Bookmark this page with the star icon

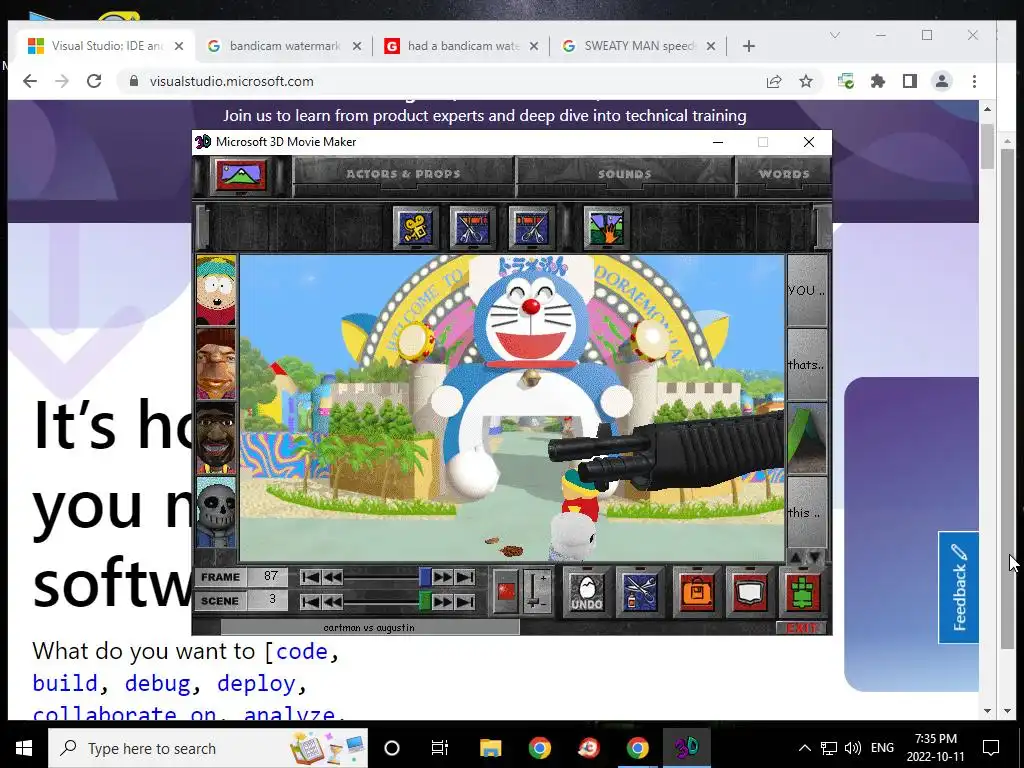[x=806, y=81]
